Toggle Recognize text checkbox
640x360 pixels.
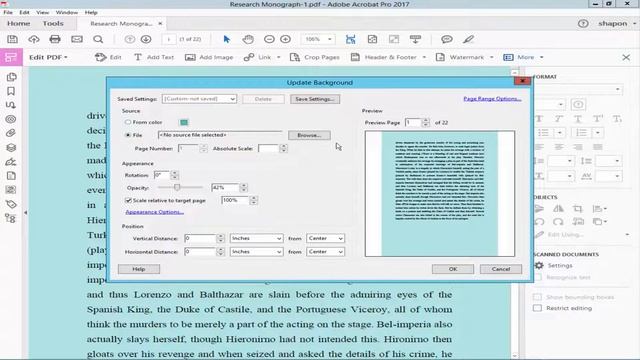point(538,277)
